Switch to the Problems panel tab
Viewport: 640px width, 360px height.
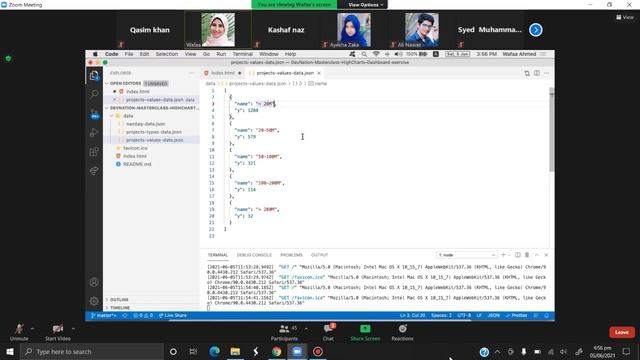pyautogui.click(x=291, y=255)
